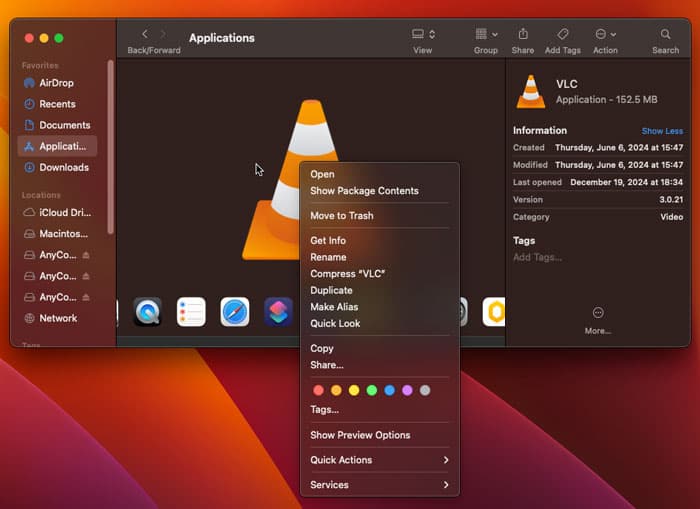The height and width of the screenshot is (509, 700).
Task: Expand the Services submenu arrow
Action: 446,485
